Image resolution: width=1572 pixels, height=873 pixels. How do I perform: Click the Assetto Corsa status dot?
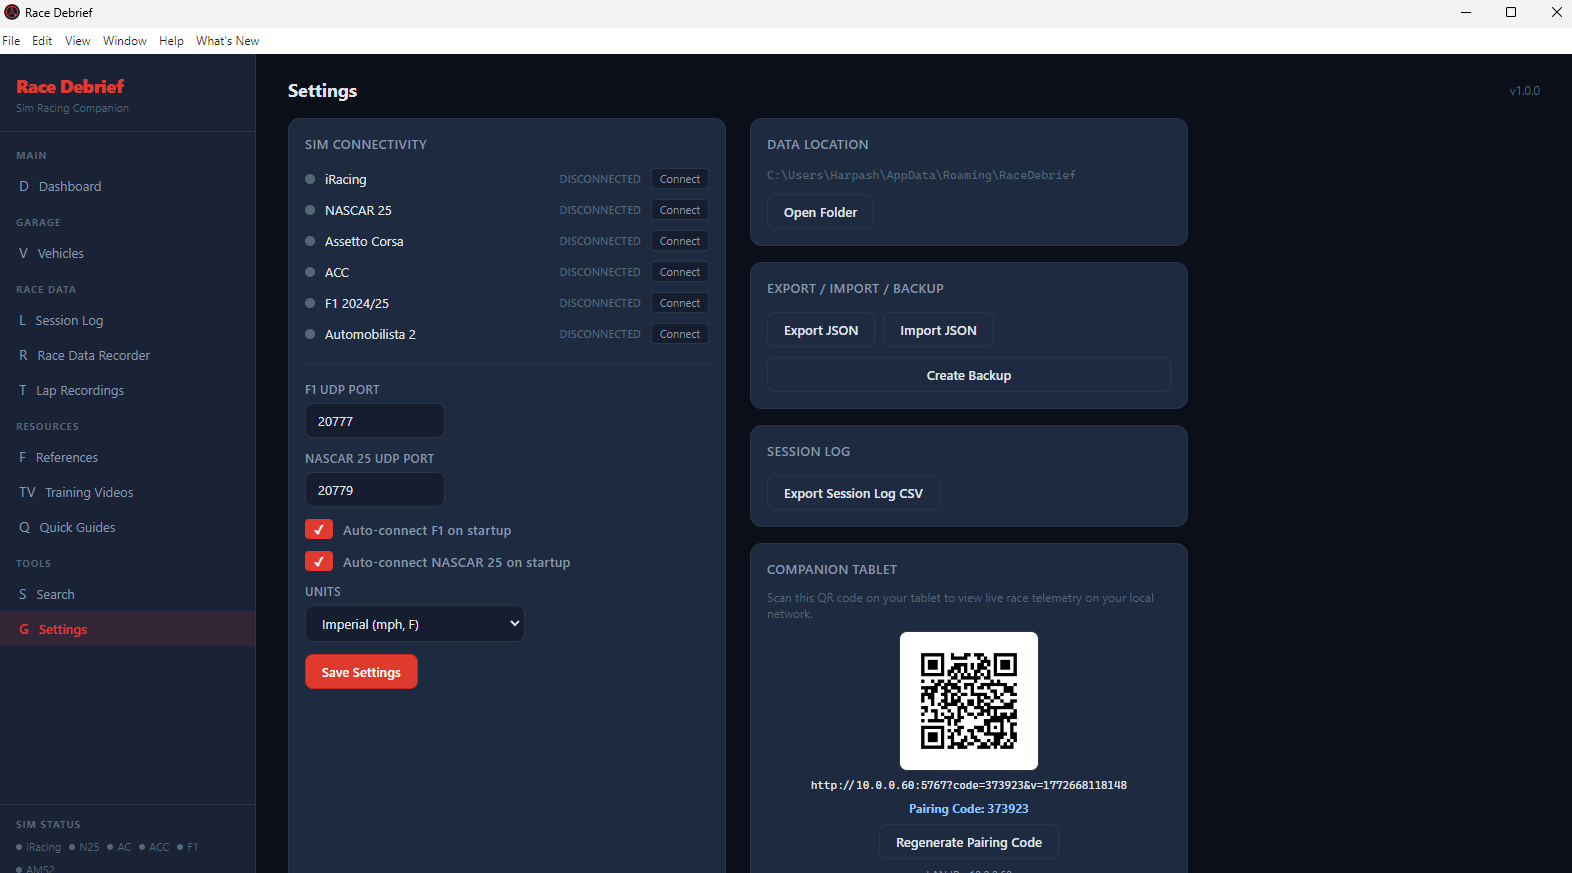click(x=310, y=241)
